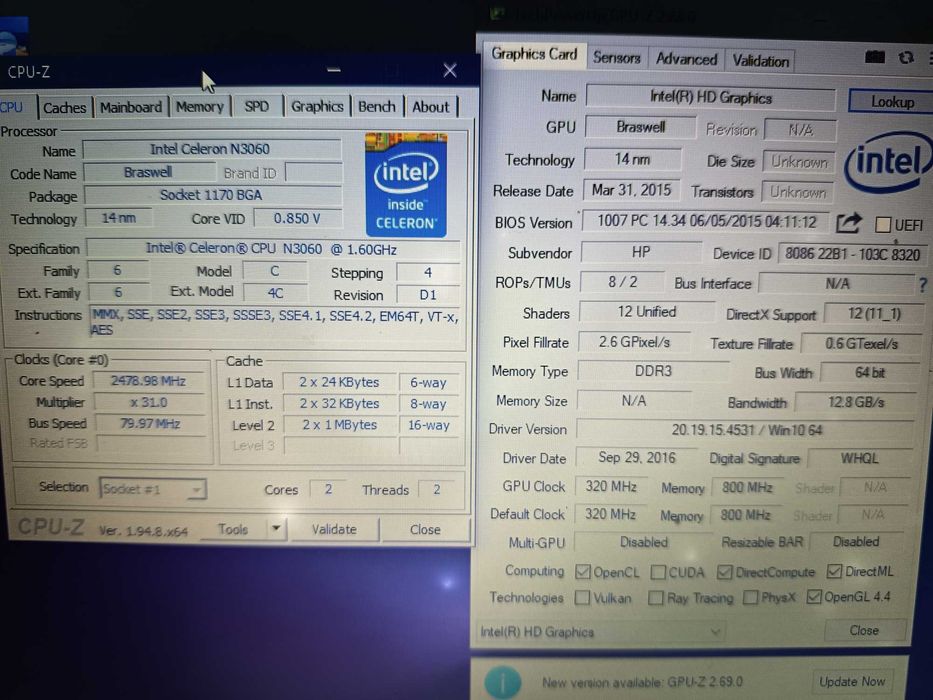Click the Level 2 cache value 2 x 1 MBytes
This screenshot has width=933, height=700.
340,425
